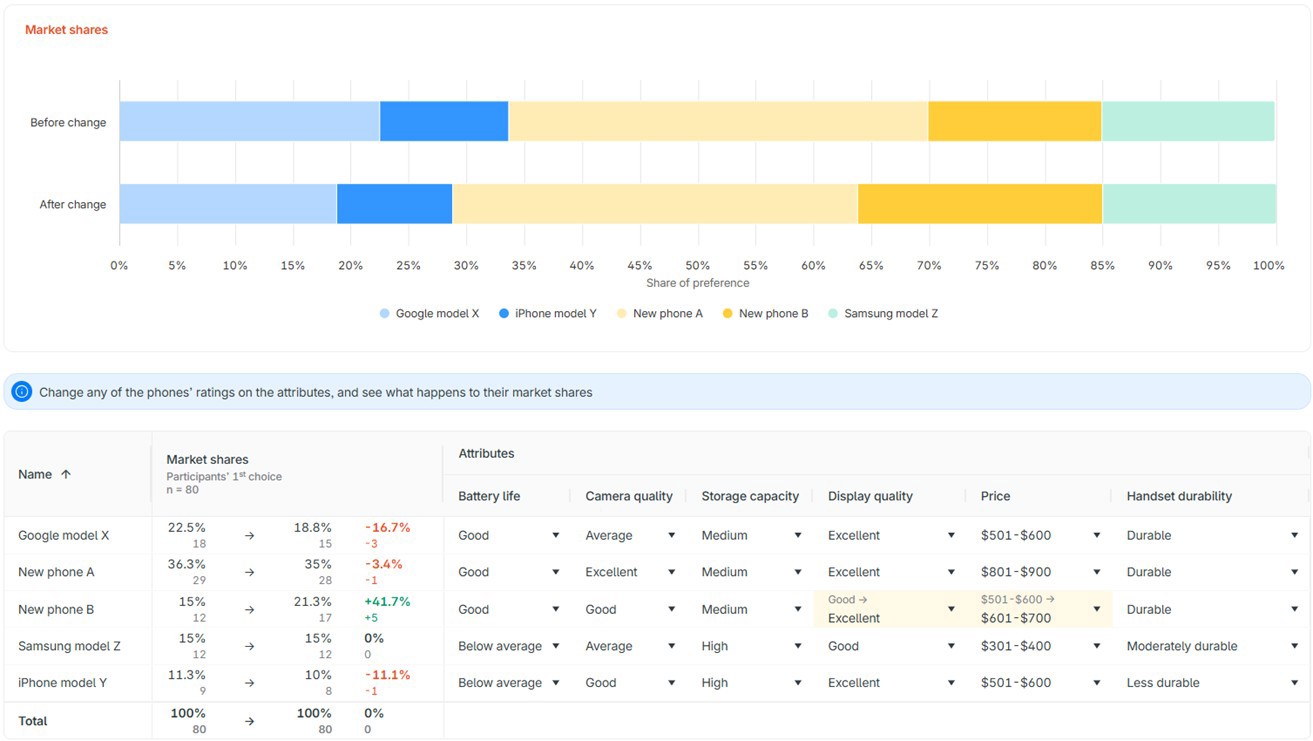
Task: Change Samsung model Z Handset durability dropdown
Action: coord(1294,647)
